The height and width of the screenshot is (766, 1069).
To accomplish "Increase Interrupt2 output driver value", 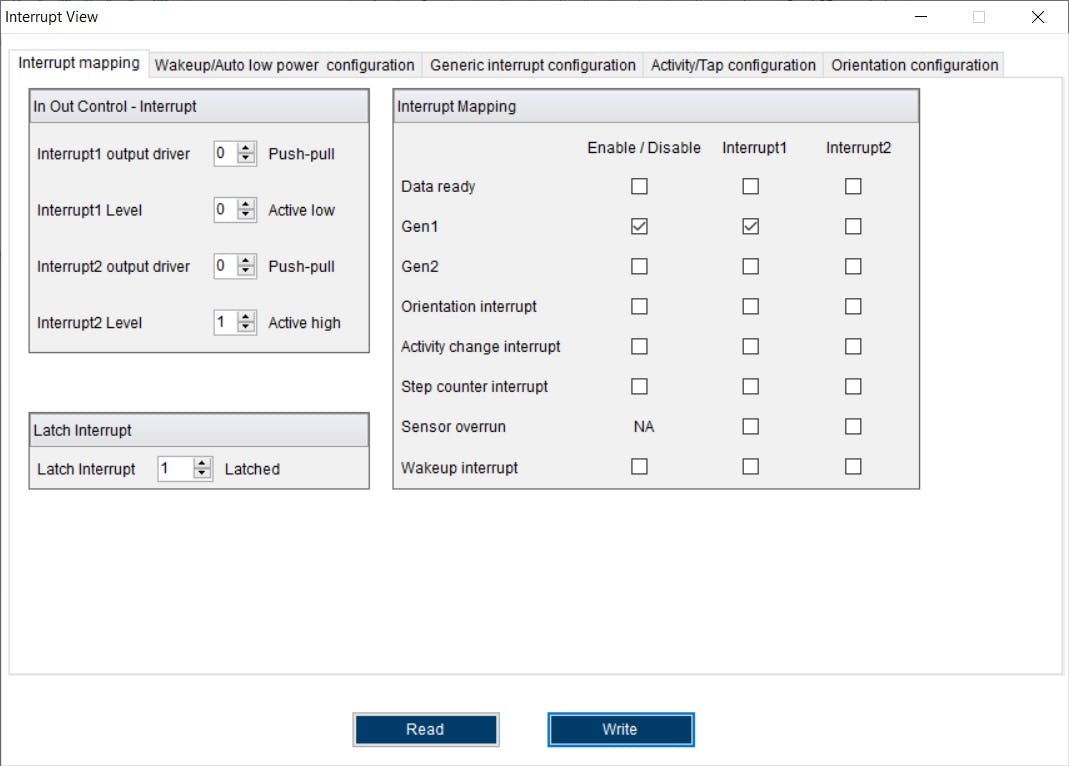I will (x=246, y=261).
